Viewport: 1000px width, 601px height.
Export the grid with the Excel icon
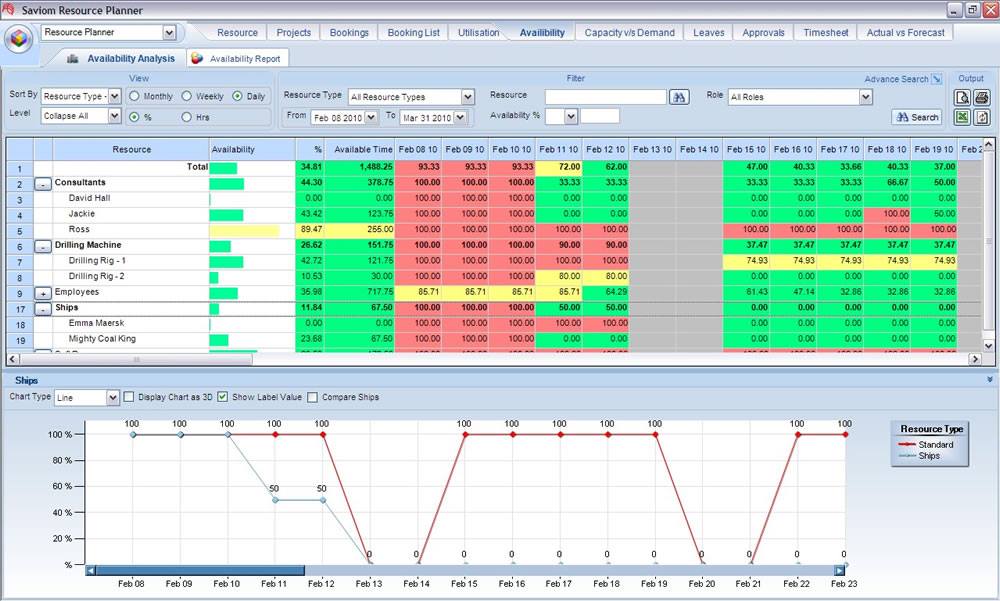pos(962,117)
